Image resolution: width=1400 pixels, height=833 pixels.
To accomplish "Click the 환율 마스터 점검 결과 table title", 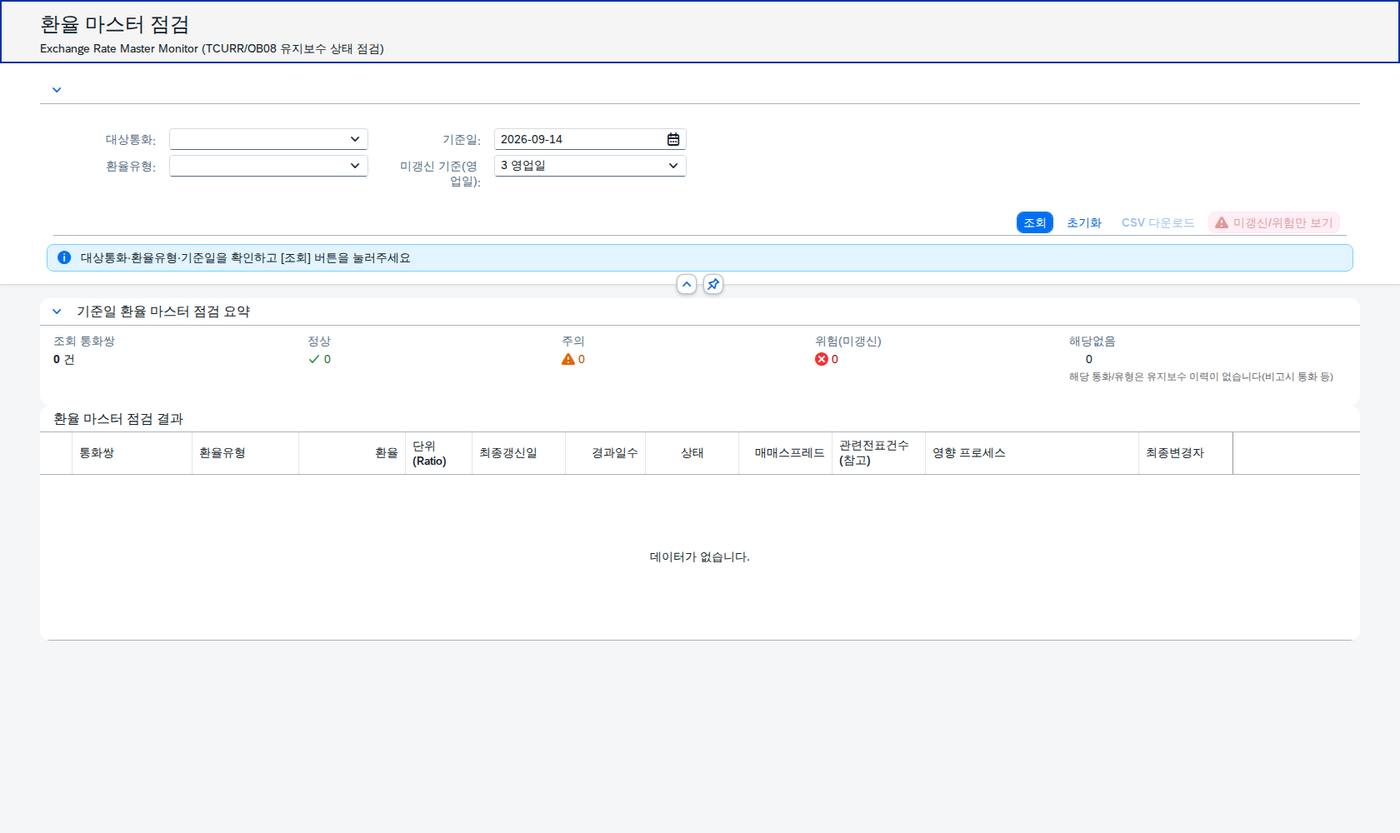I will [x=118, y=419].
